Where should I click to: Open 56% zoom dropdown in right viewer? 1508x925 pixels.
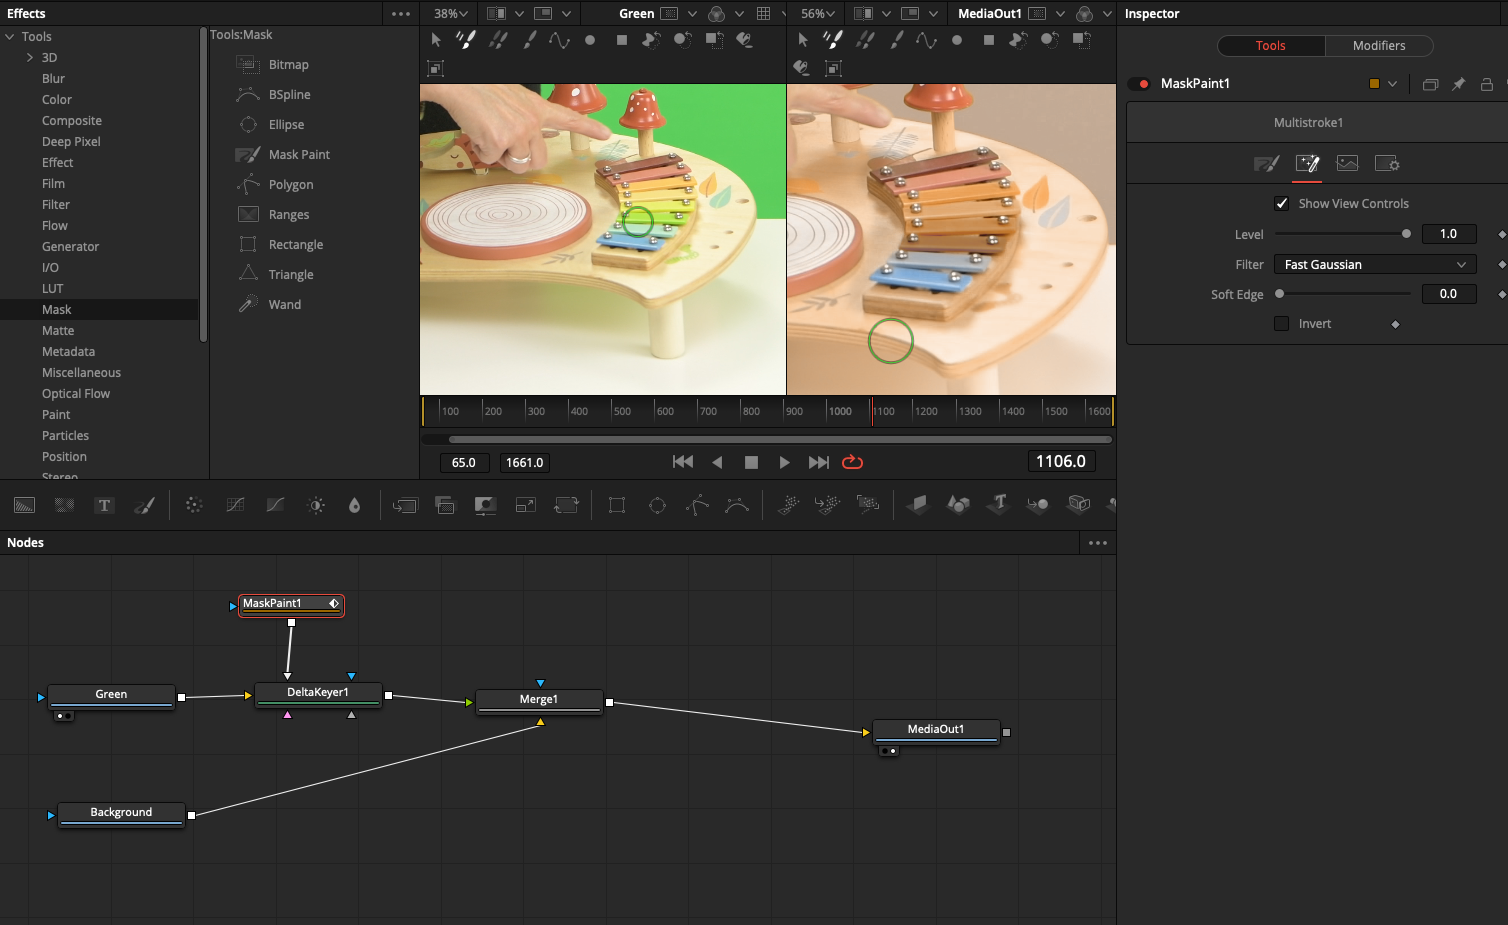point(818,14)
